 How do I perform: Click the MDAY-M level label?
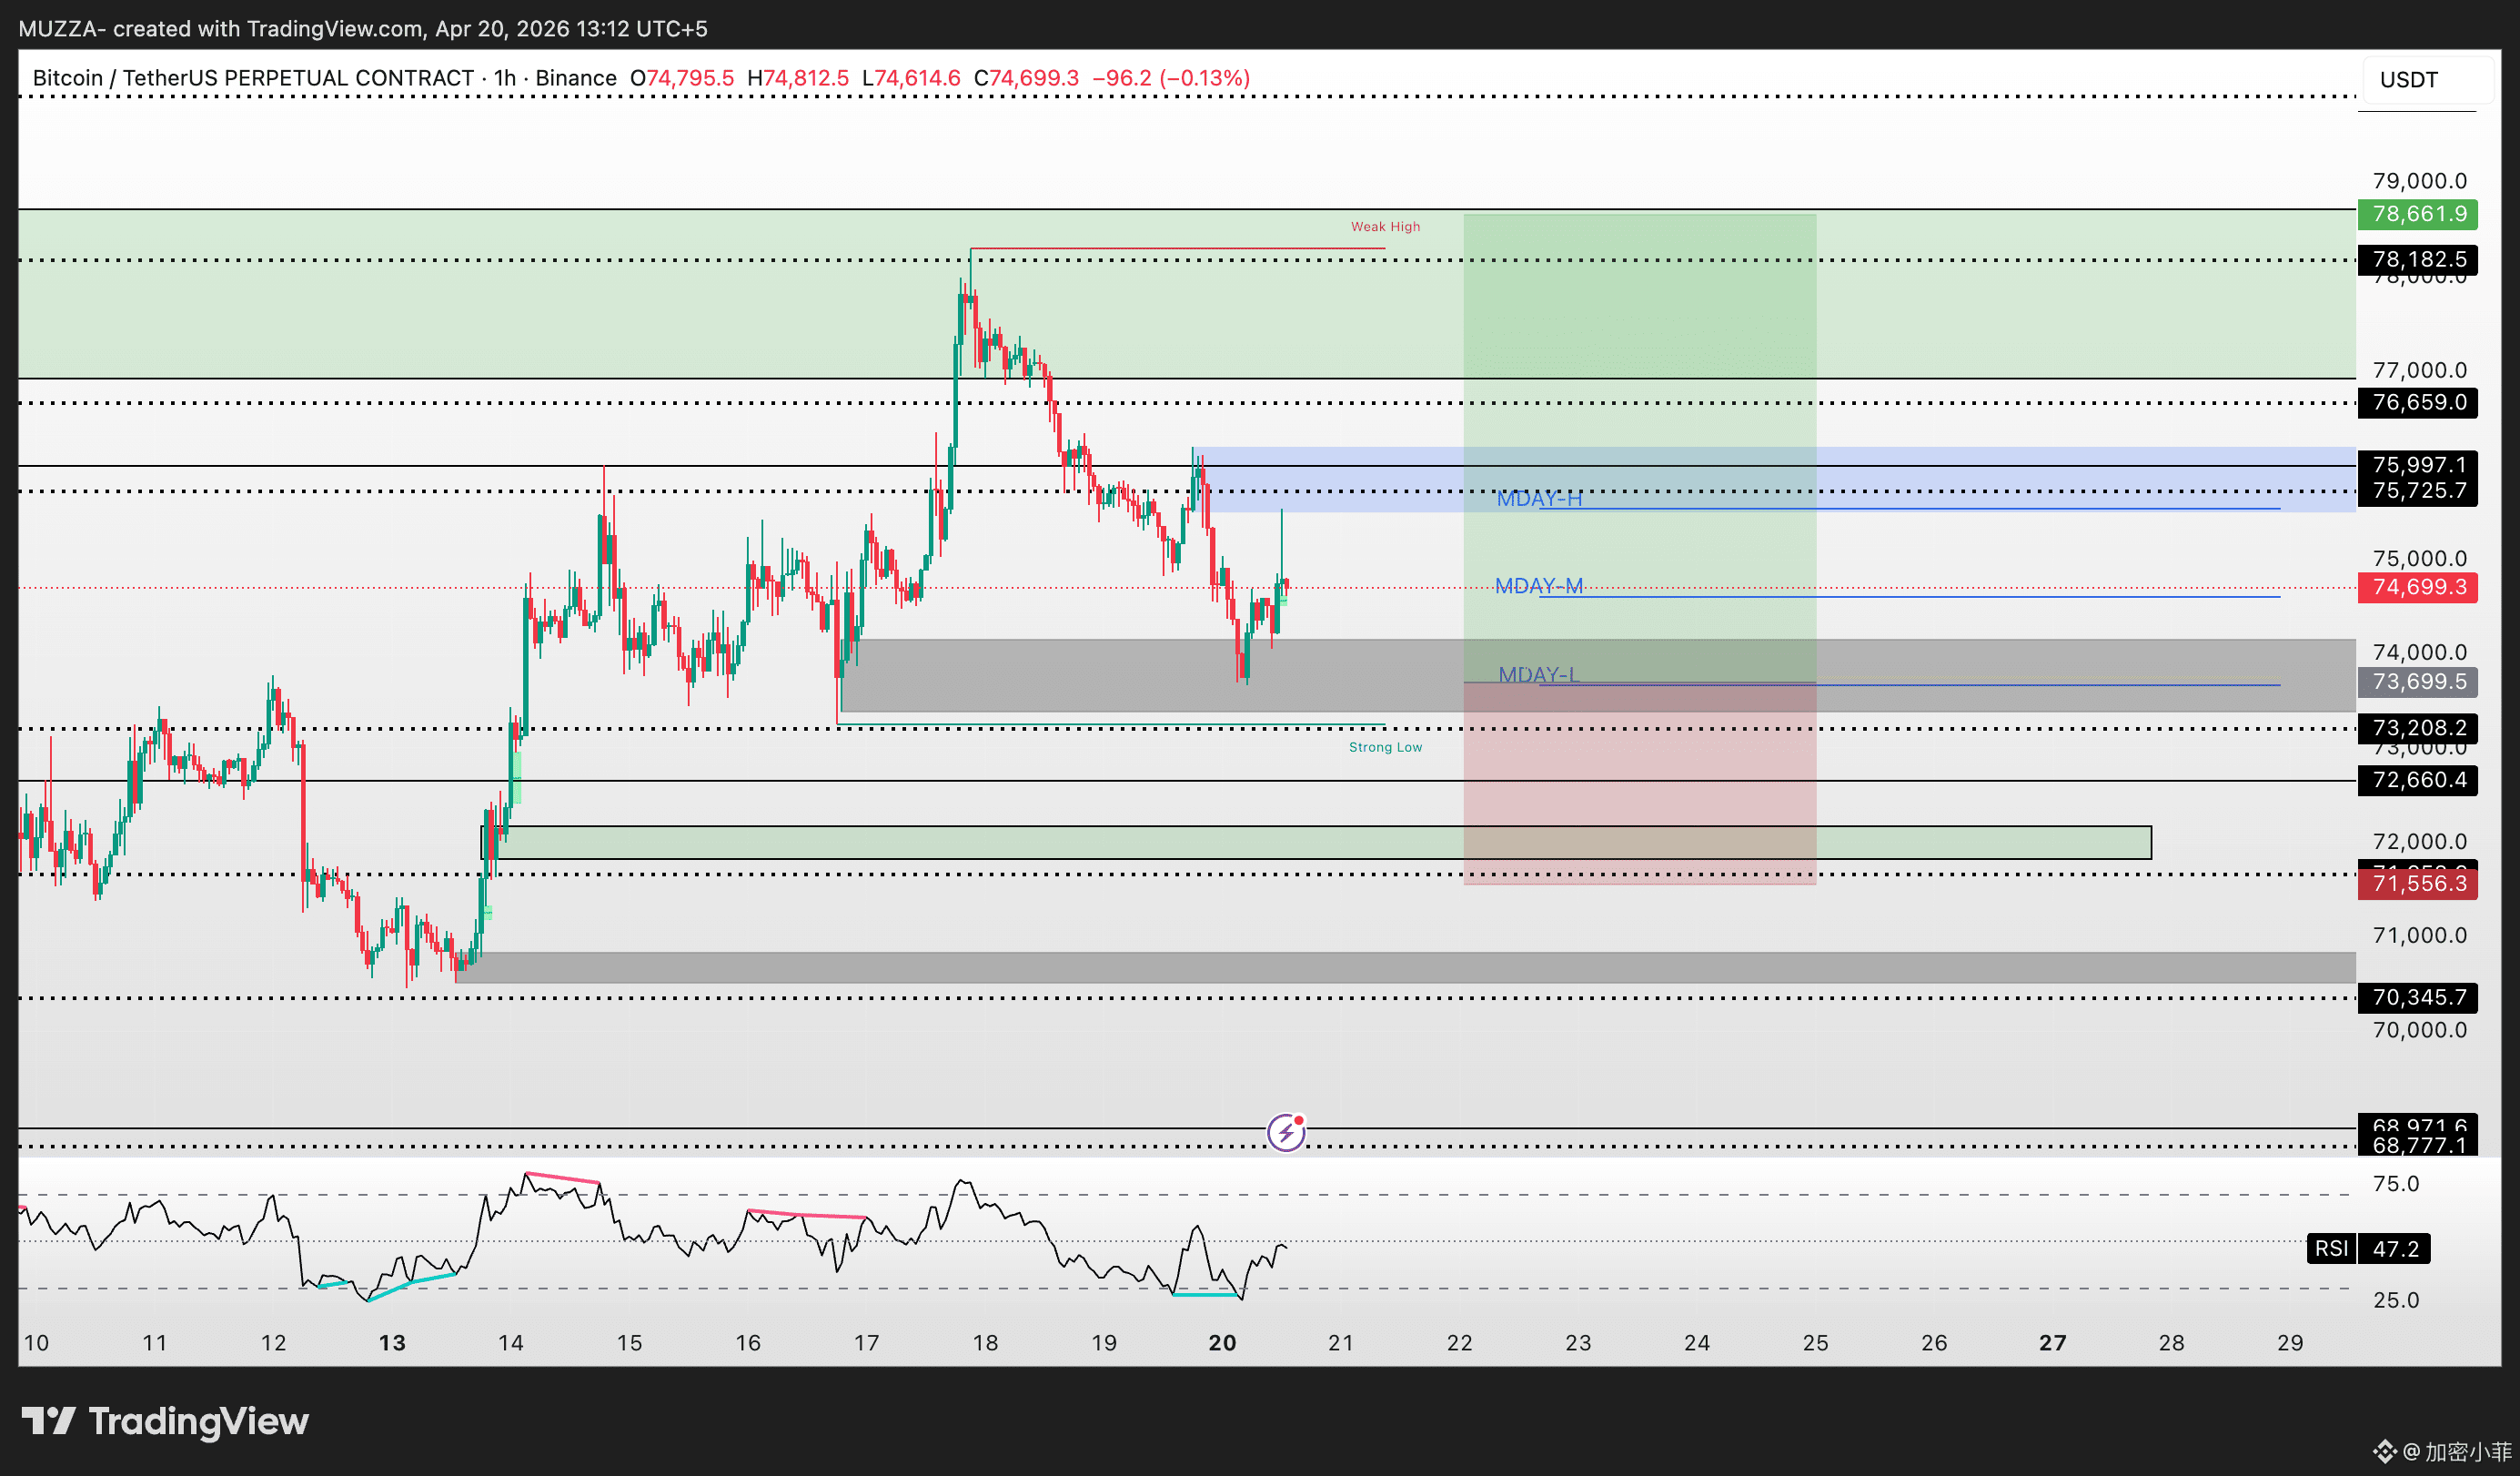(x=1538, y=586)
